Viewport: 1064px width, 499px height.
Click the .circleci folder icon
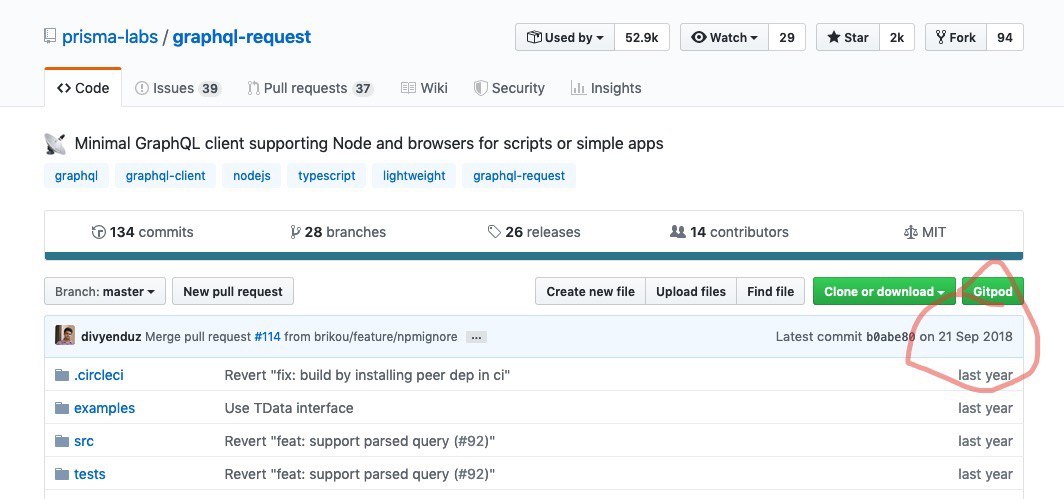(x=62, y=375)
